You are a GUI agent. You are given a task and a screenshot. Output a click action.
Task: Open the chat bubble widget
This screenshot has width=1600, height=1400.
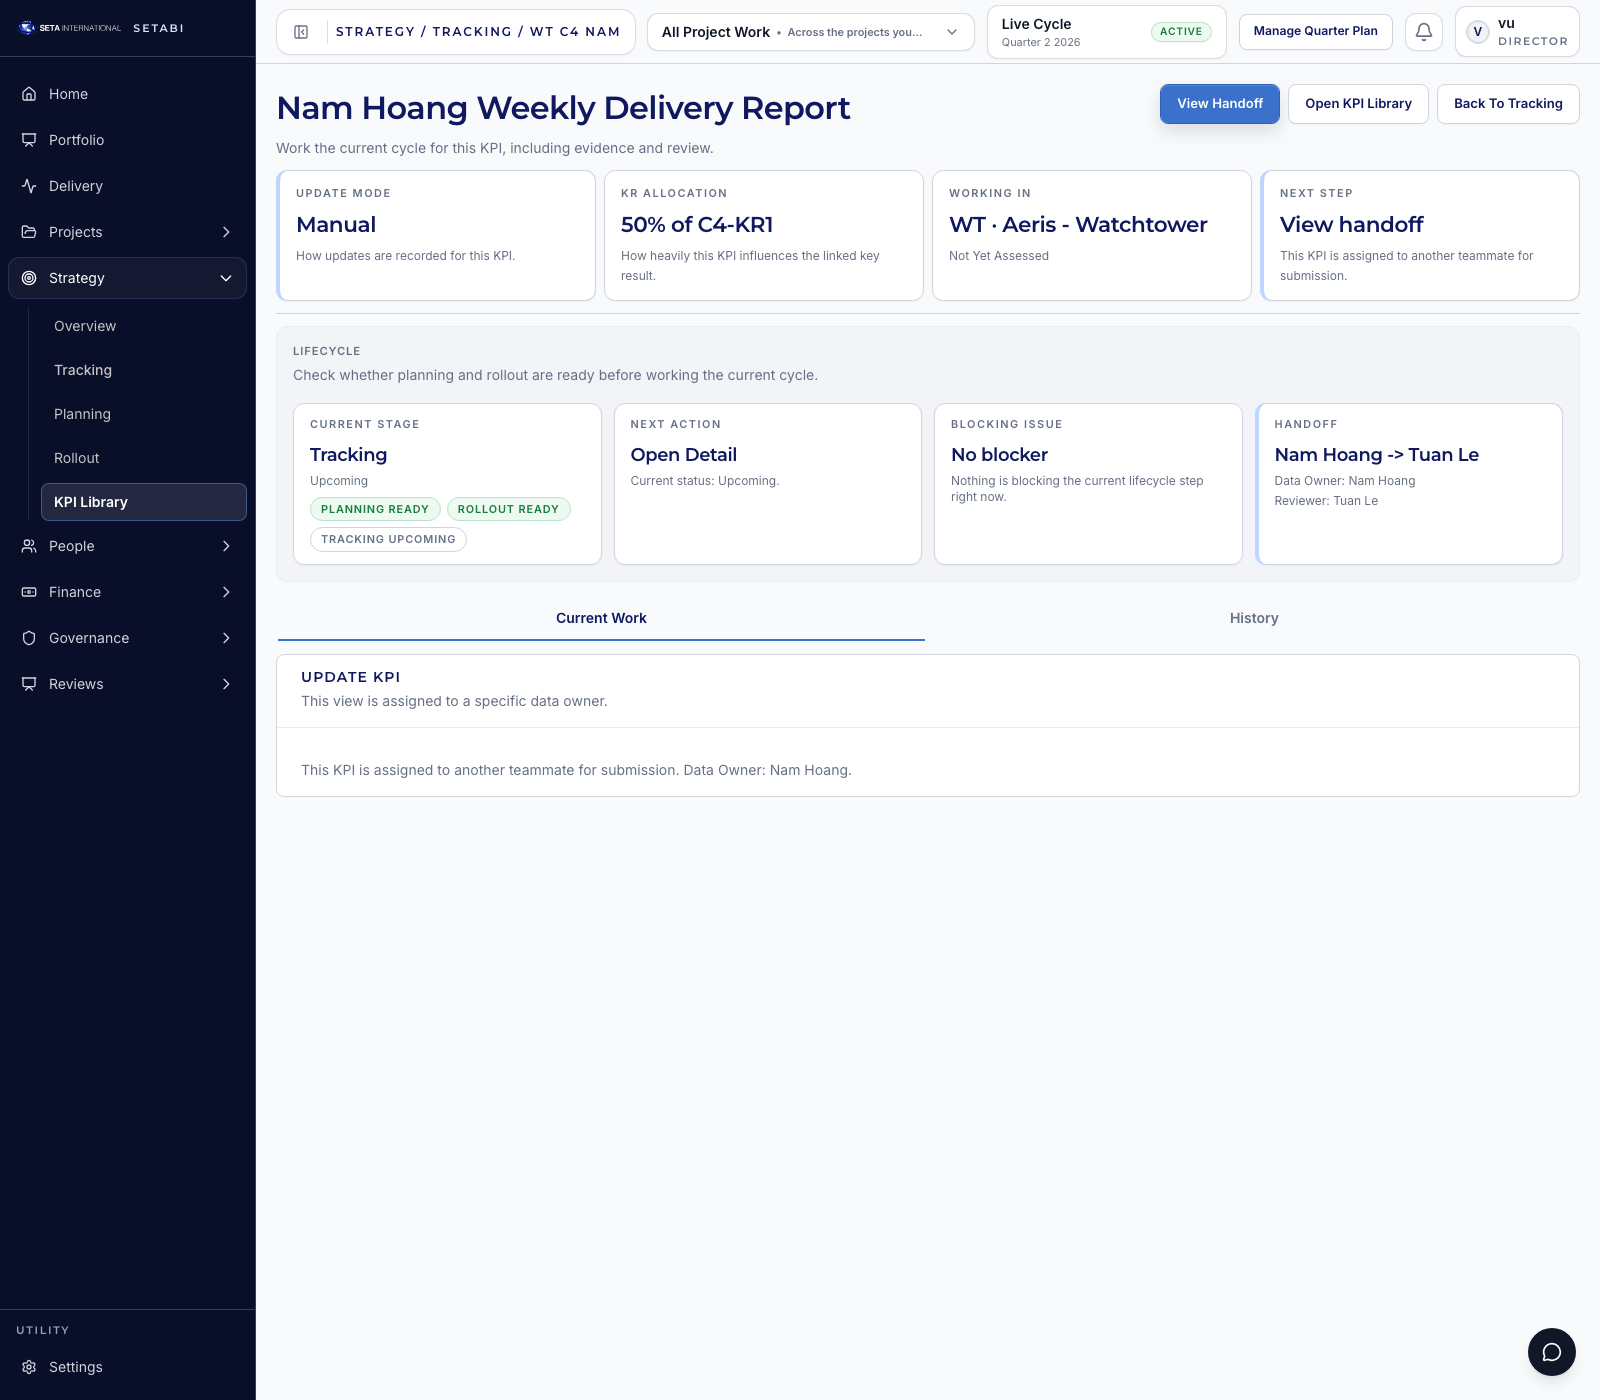pos(1551,1352)
